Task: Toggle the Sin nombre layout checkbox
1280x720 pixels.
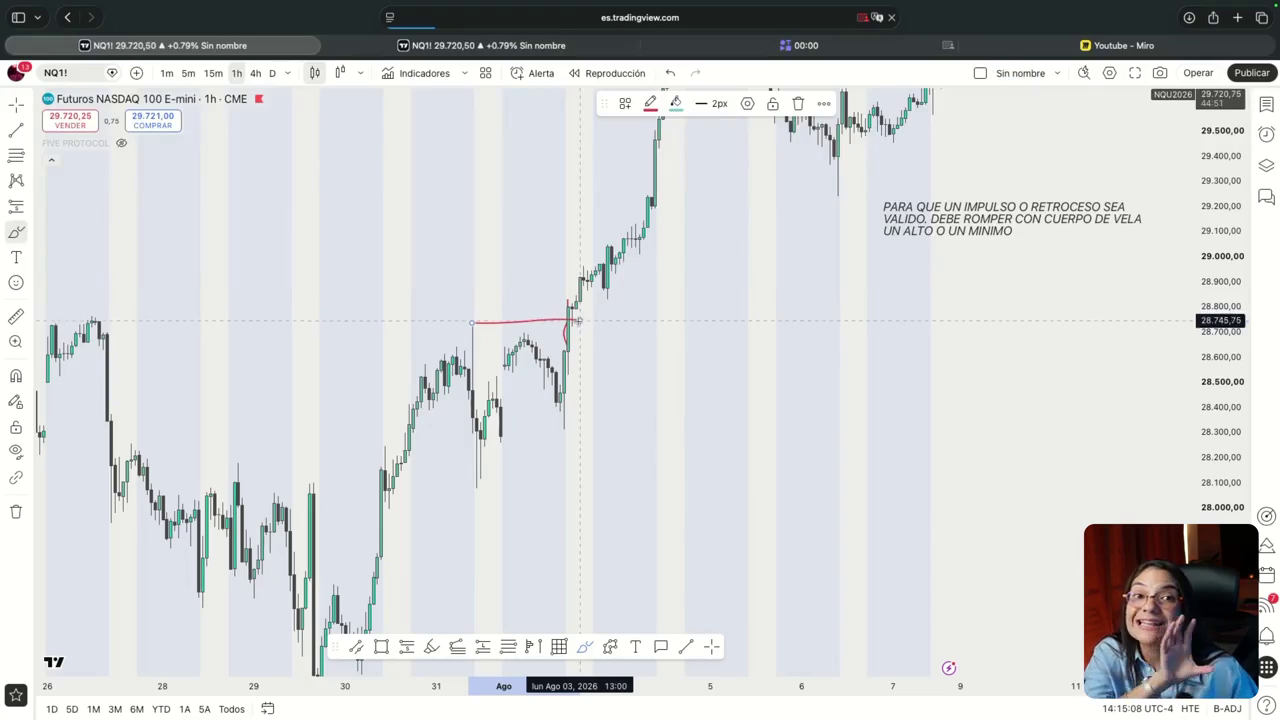Action: click(x=980, y=73)
